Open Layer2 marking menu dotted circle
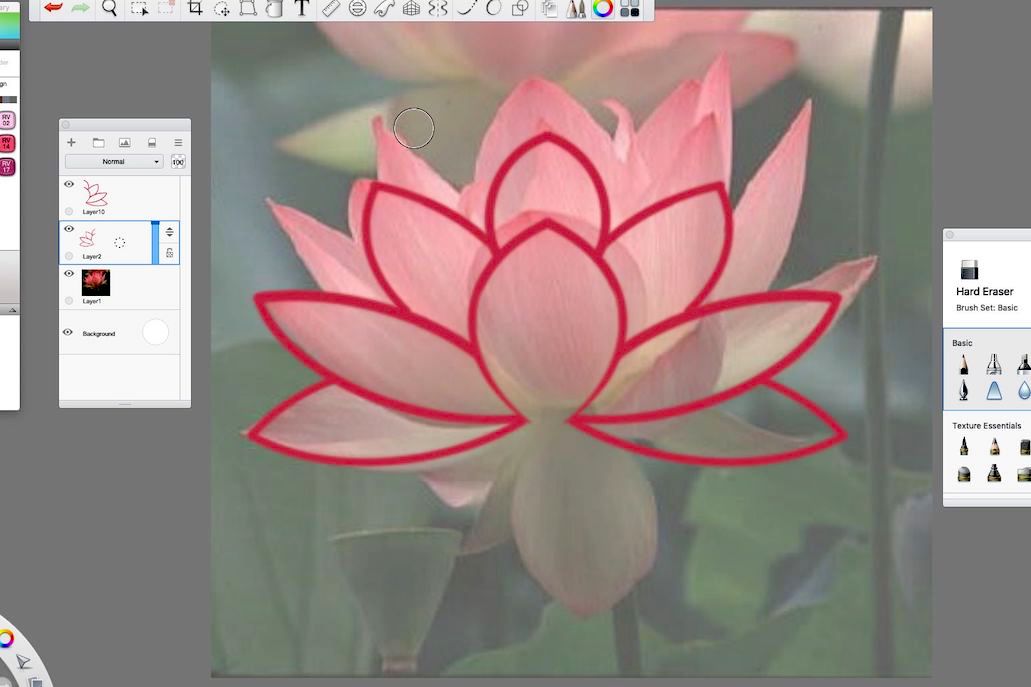This screenshot has height=687, width=1031. point(120,243)
